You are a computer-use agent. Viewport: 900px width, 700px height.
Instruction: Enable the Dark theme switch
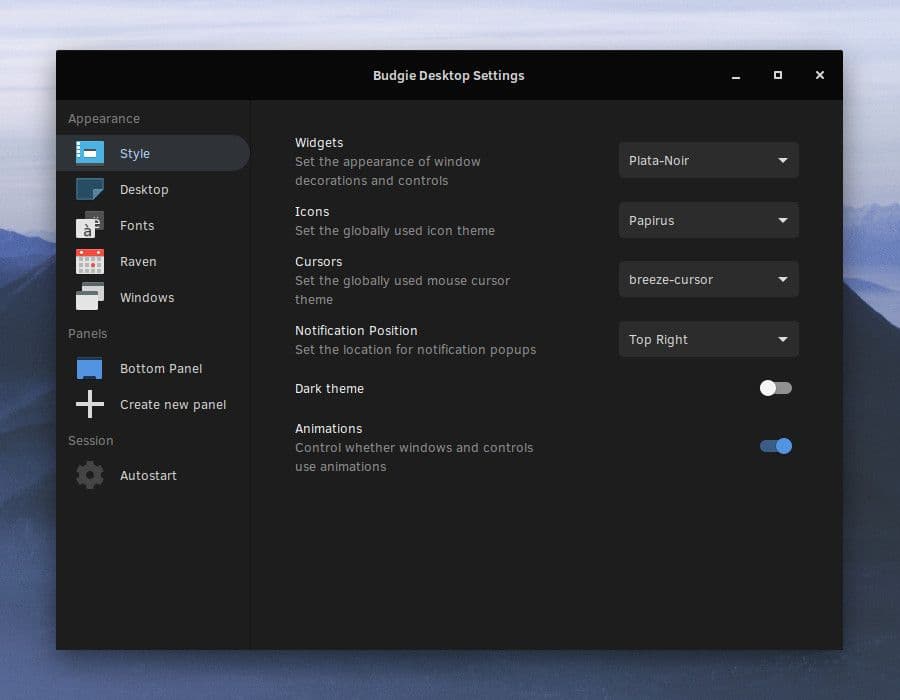(775, 388)
